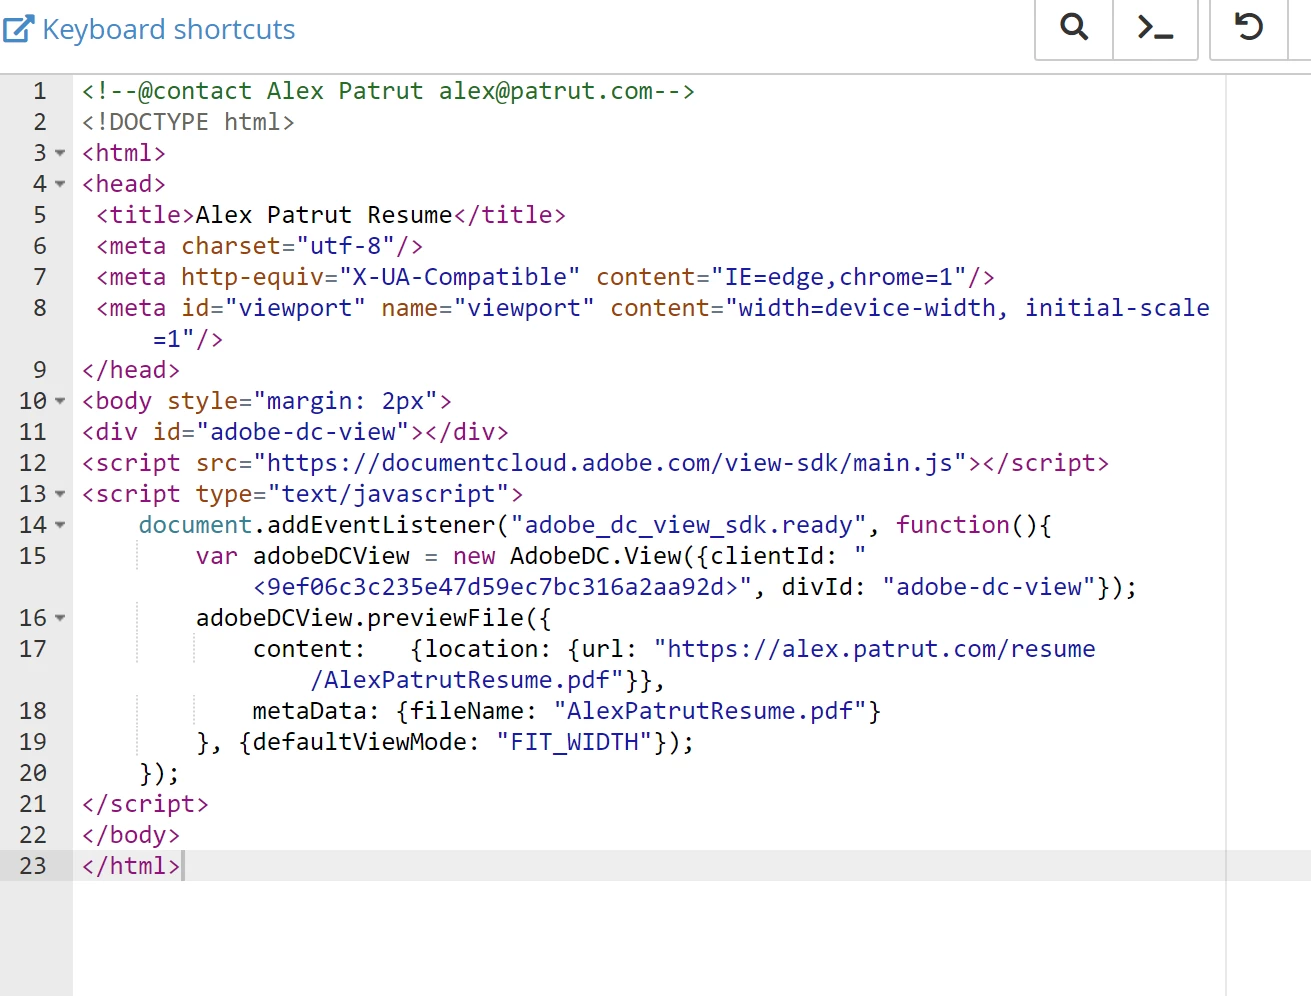Click the "FIT_WIDTH" view mode string

pyautogui.click(x=574, y=742)
